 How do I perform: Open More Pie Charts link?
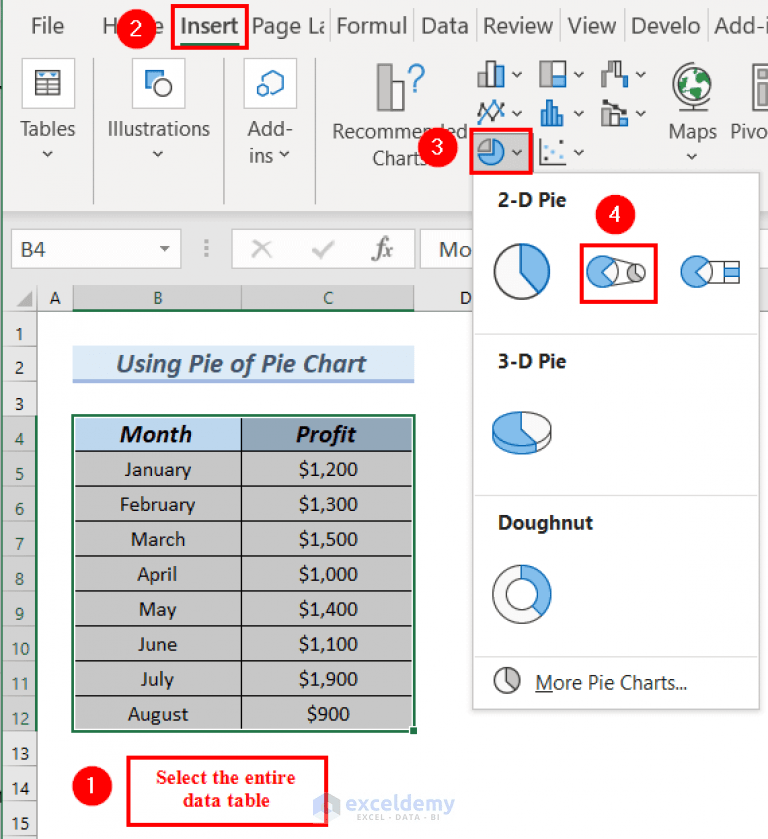pos(611,683)
